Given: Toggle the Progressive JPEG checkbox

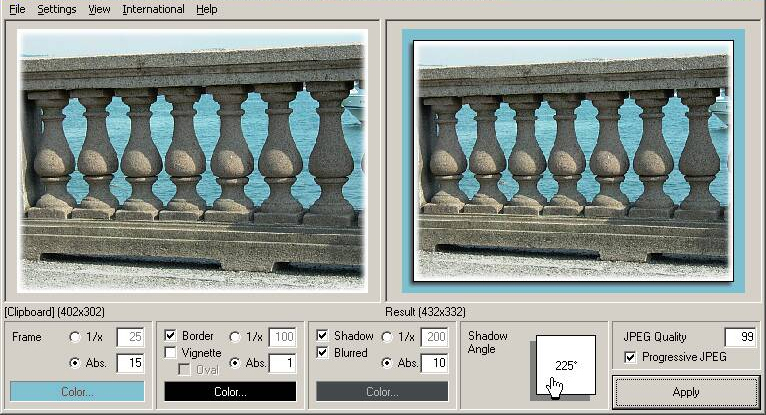Looking at the screenshot, I should click(630, 357).
